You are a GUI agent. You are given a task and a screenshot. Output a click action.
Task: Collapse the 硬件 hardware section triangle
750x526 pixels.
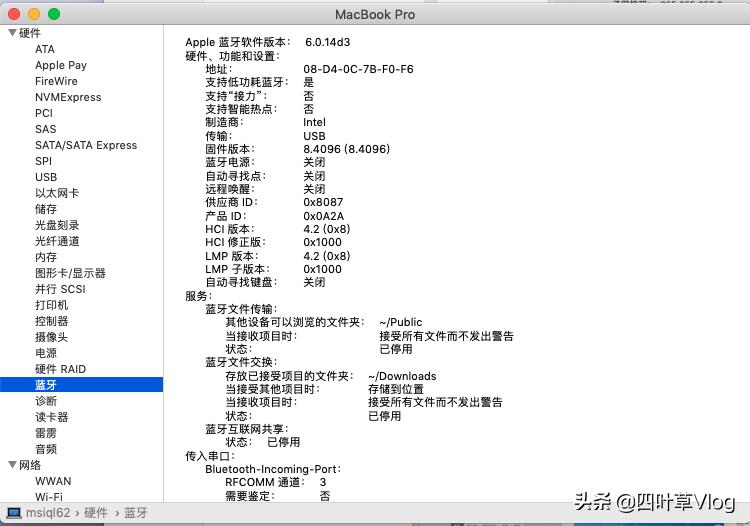12,33
